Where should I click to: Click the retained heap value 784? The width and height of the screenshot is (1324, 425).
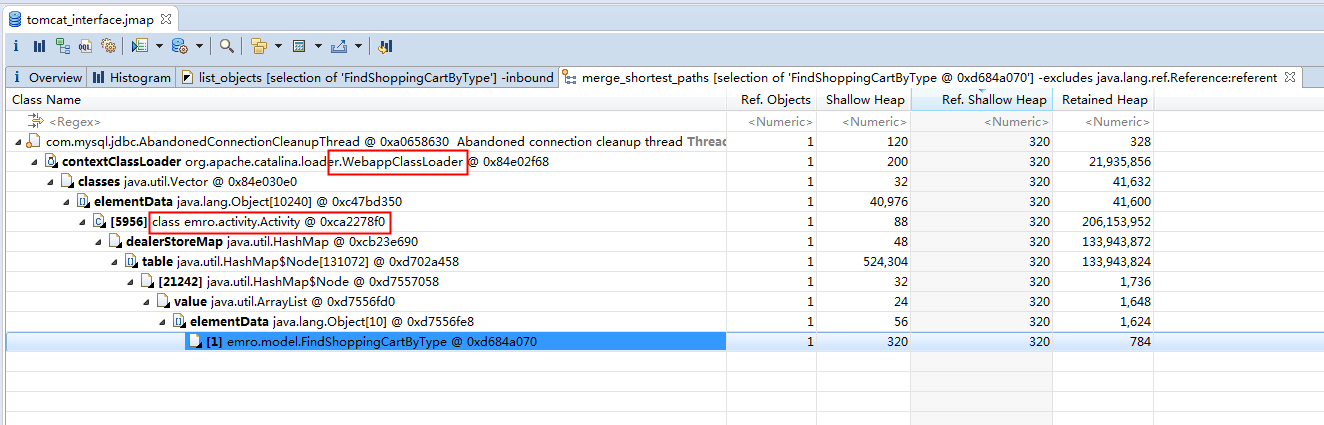(x=1139, y=342)
